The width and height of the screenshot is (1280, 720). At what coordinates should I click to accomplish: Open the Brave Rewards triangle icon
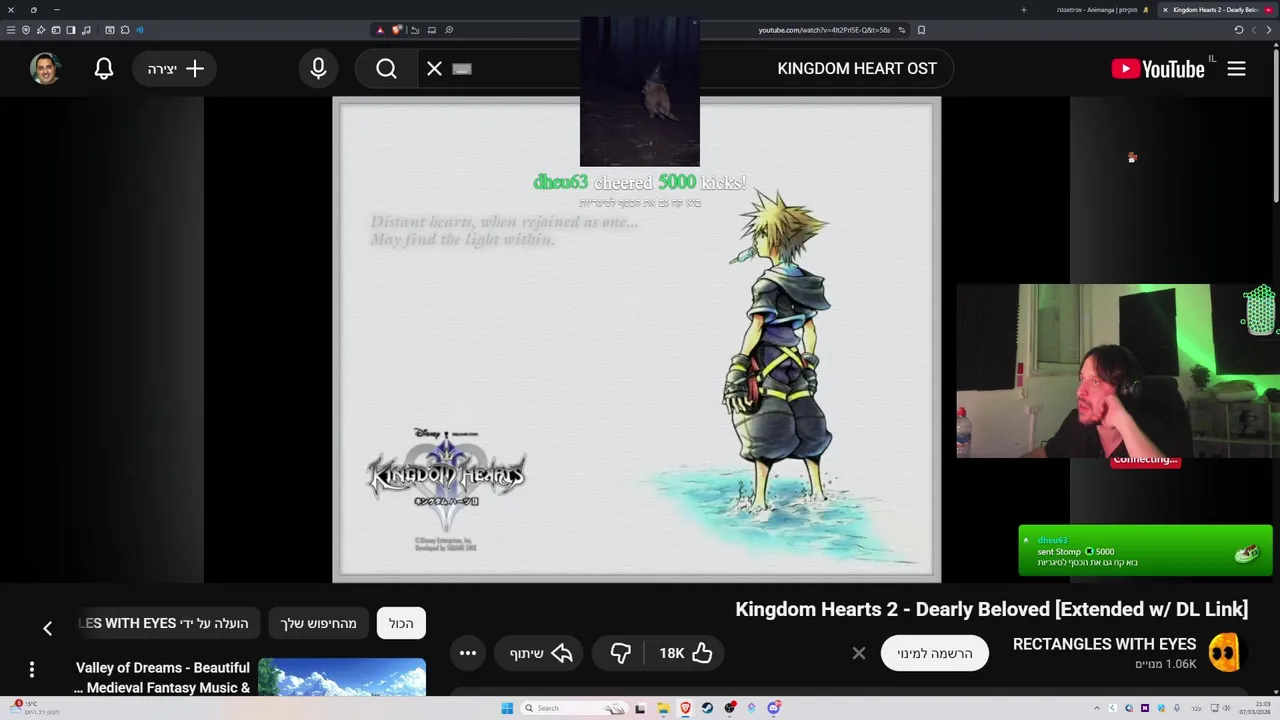[380, 30]
